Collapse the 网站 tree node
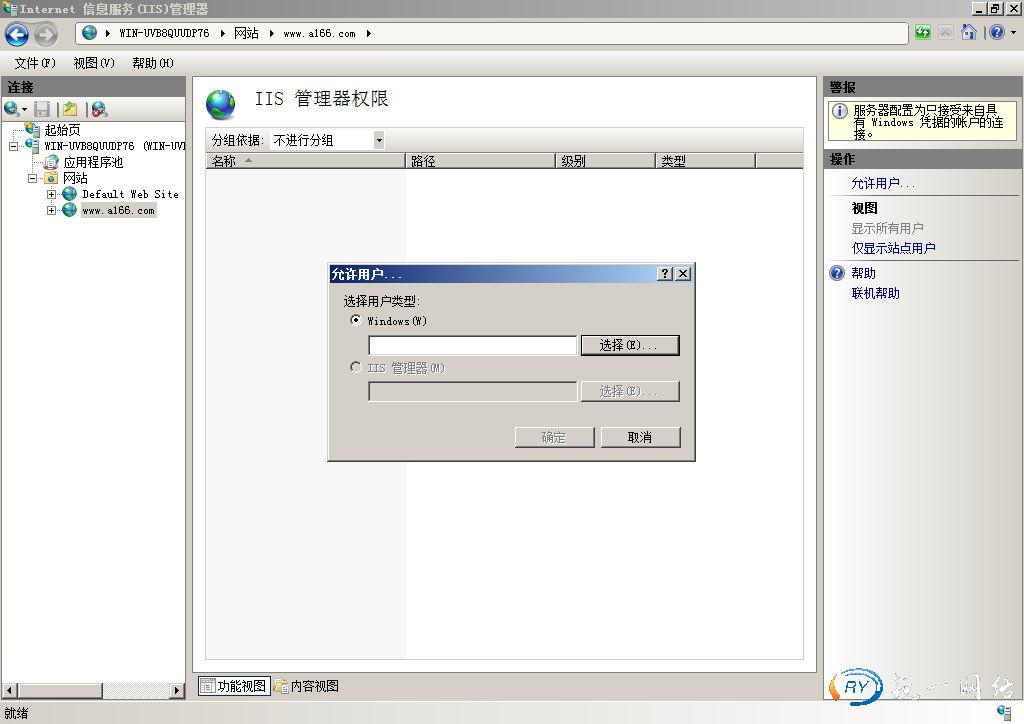Image resolution: width=1024 pixels, height=724 pixels. [x=33, y=178]
